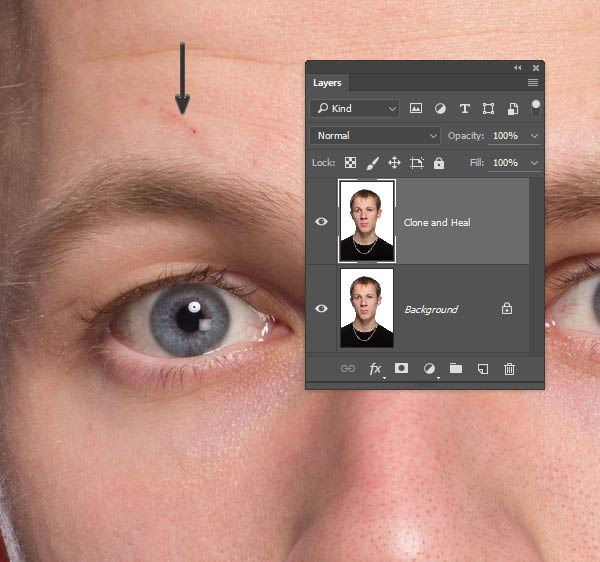The height and width of the screenshot is (562, 600).
Task: Expand the Opacity slider dropdown arrow
Action: [x=535, y=136]
